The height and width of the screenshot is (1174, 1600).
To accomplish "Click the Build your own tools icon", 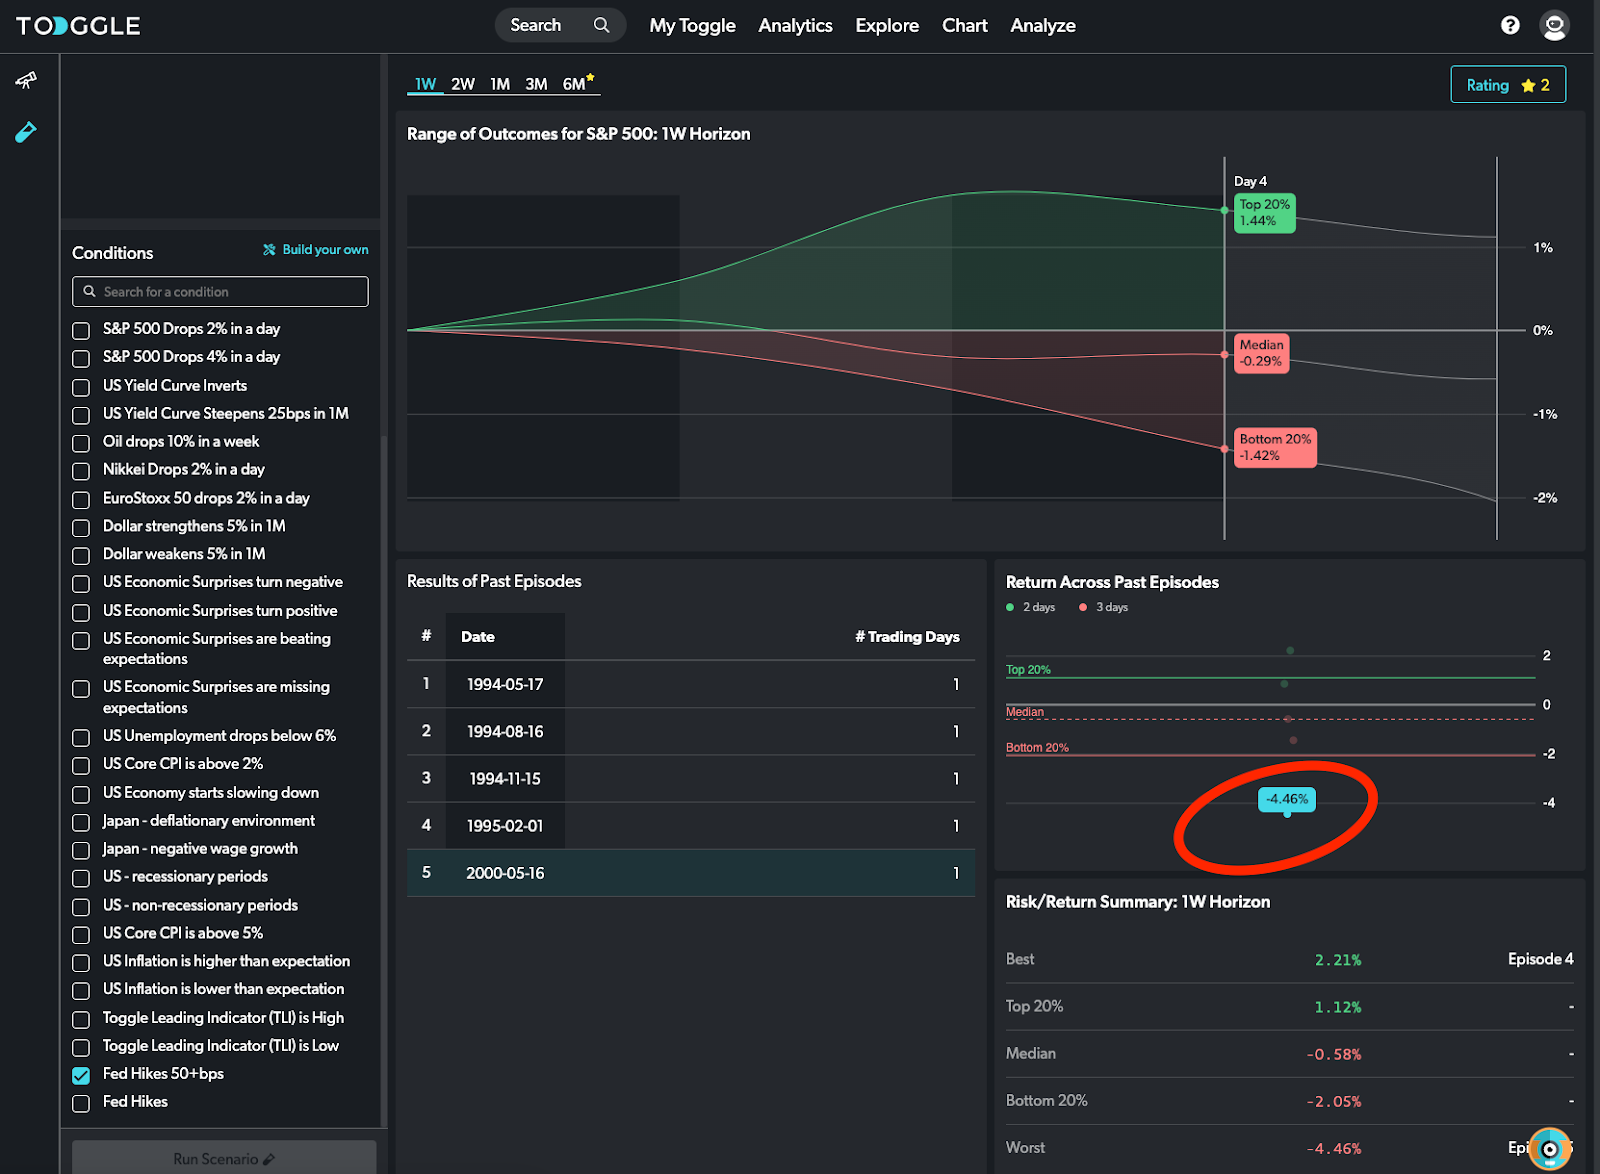I will point(269,250).
